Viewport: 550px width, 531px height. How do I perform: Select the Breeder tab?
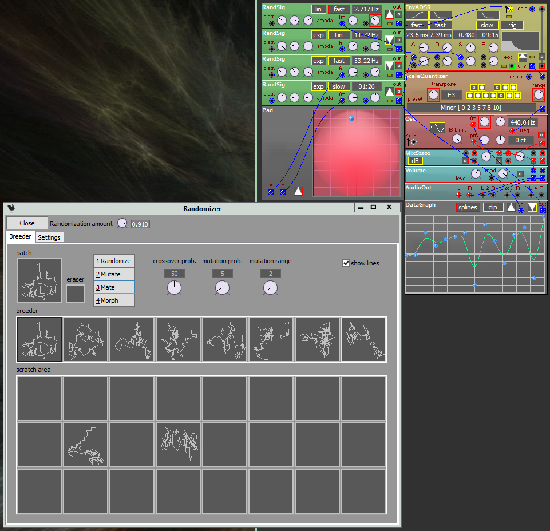click(x=20, y=237)
